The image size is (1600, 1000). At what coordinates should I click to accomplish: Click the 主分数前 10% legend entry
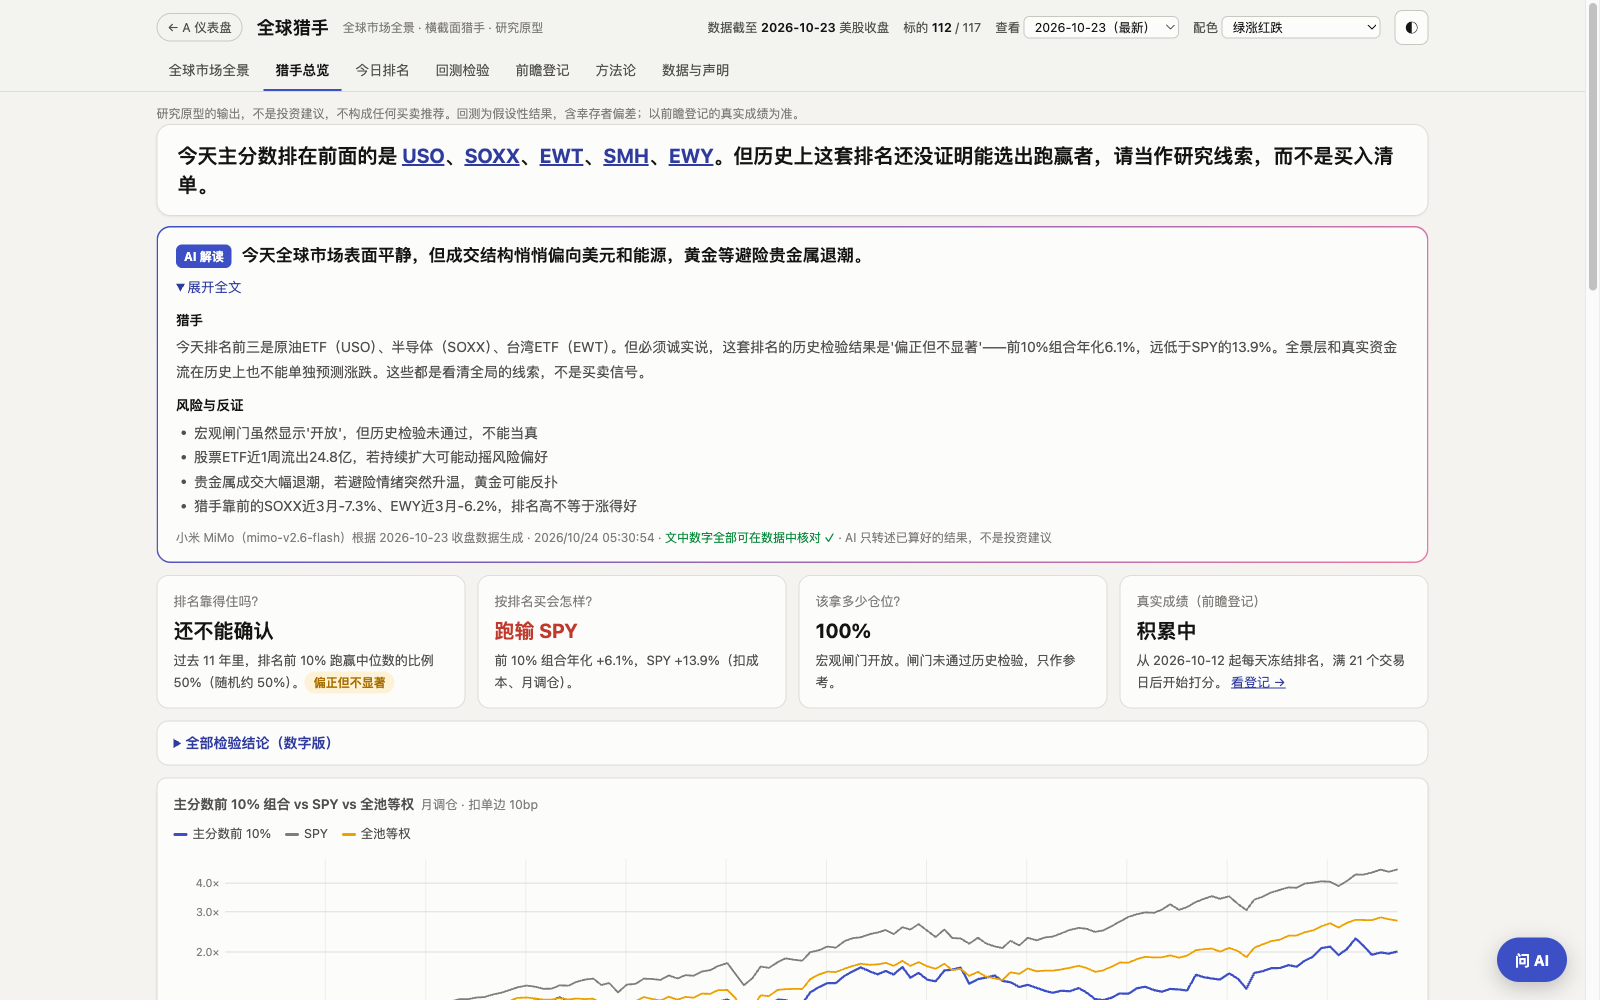(x=222, y=834)
